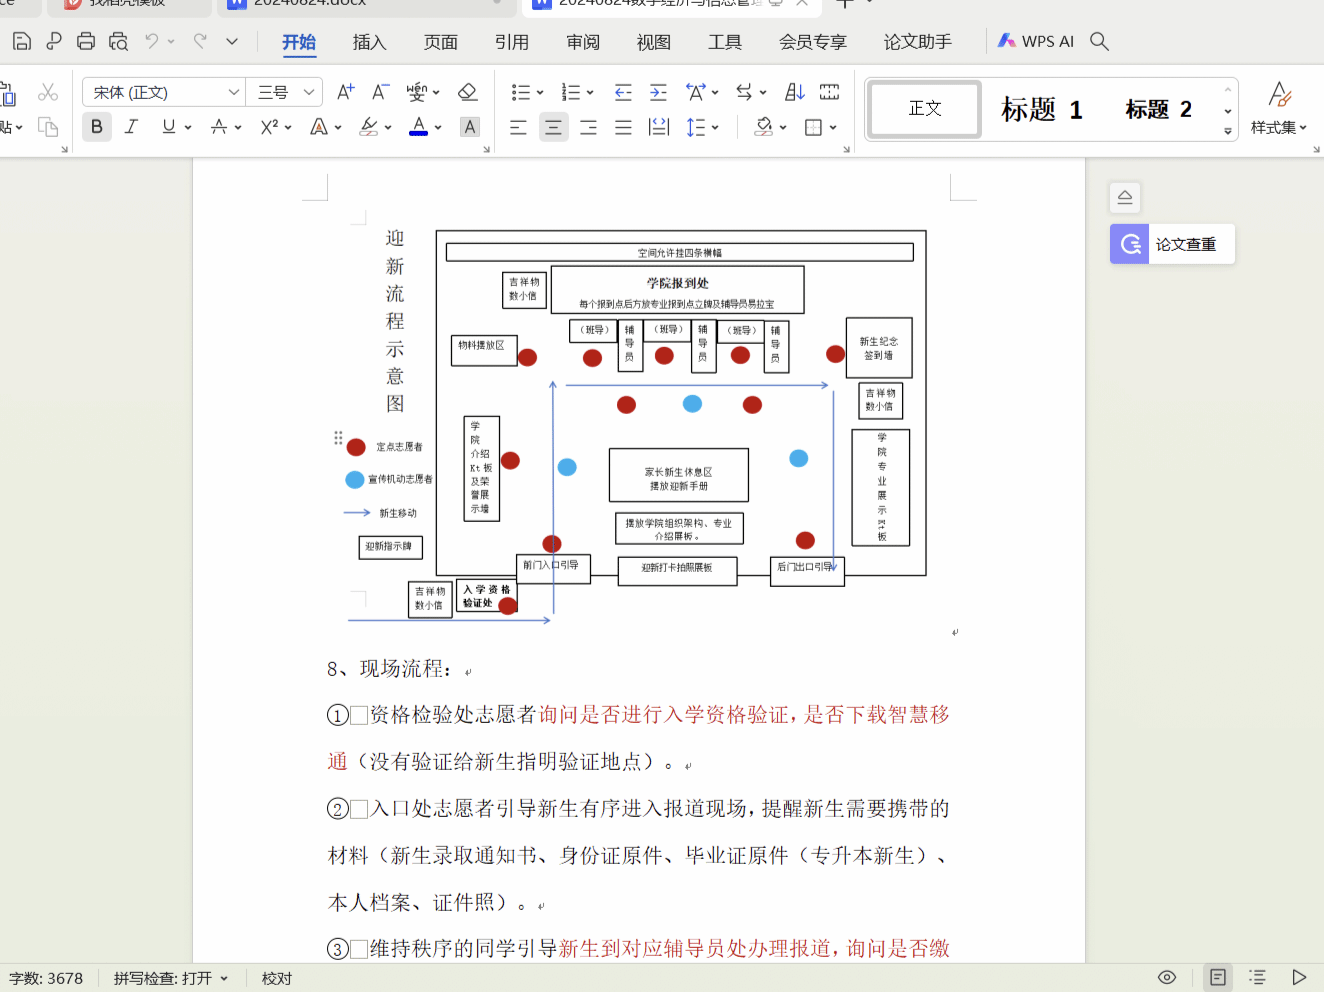Click the print icon in quick access toolbar
The height and width of the screenshot is (992, 1324).
pyautogui.click(x=86, y=41)
